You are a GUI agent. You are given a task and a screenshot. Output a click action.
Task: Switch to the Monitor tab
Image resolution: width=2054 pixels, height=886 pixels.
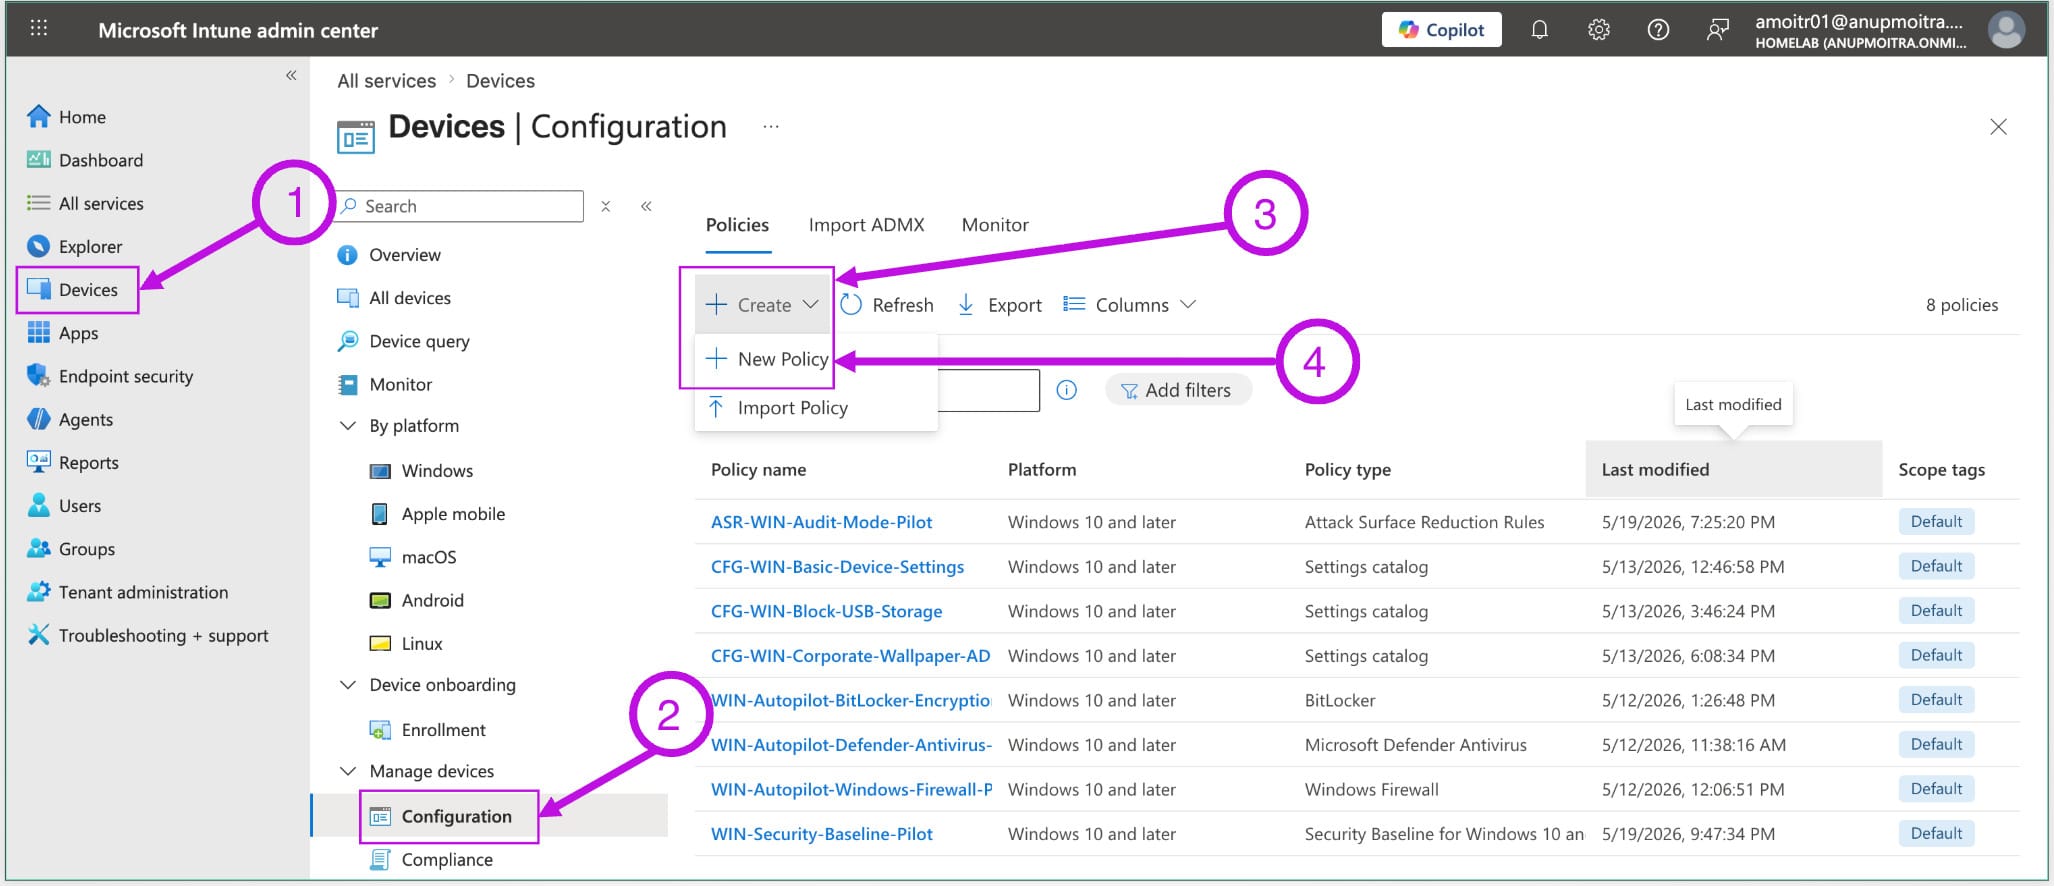(x=995, y=225)
